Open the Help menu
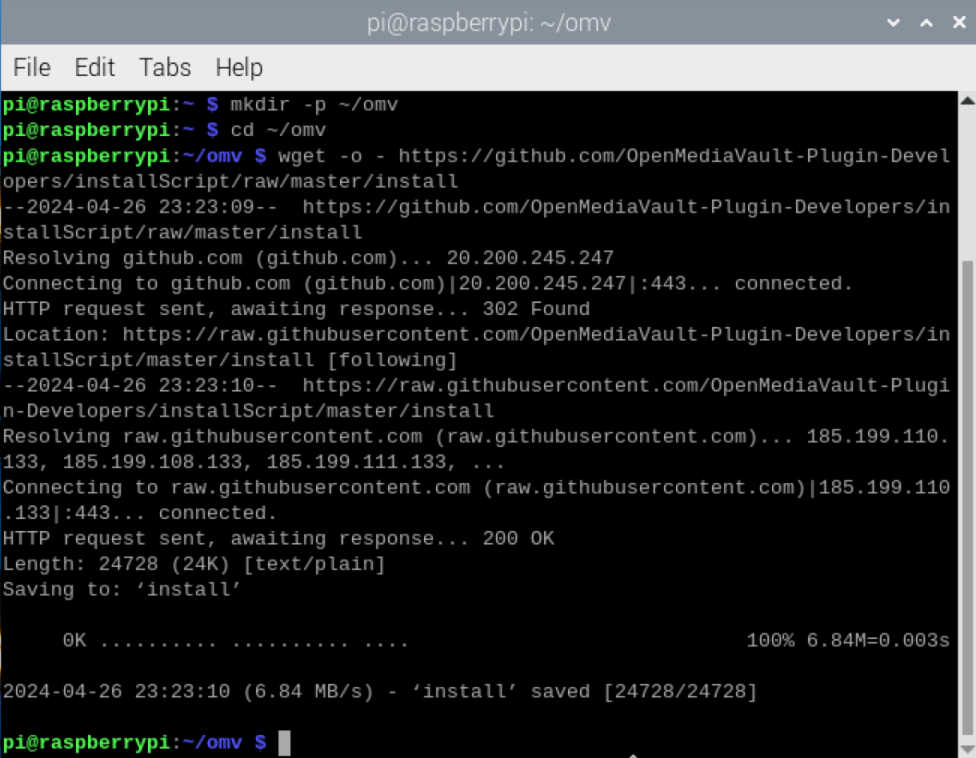The width and height of the screenshot is (976, 758). click(x=239, y=67)
